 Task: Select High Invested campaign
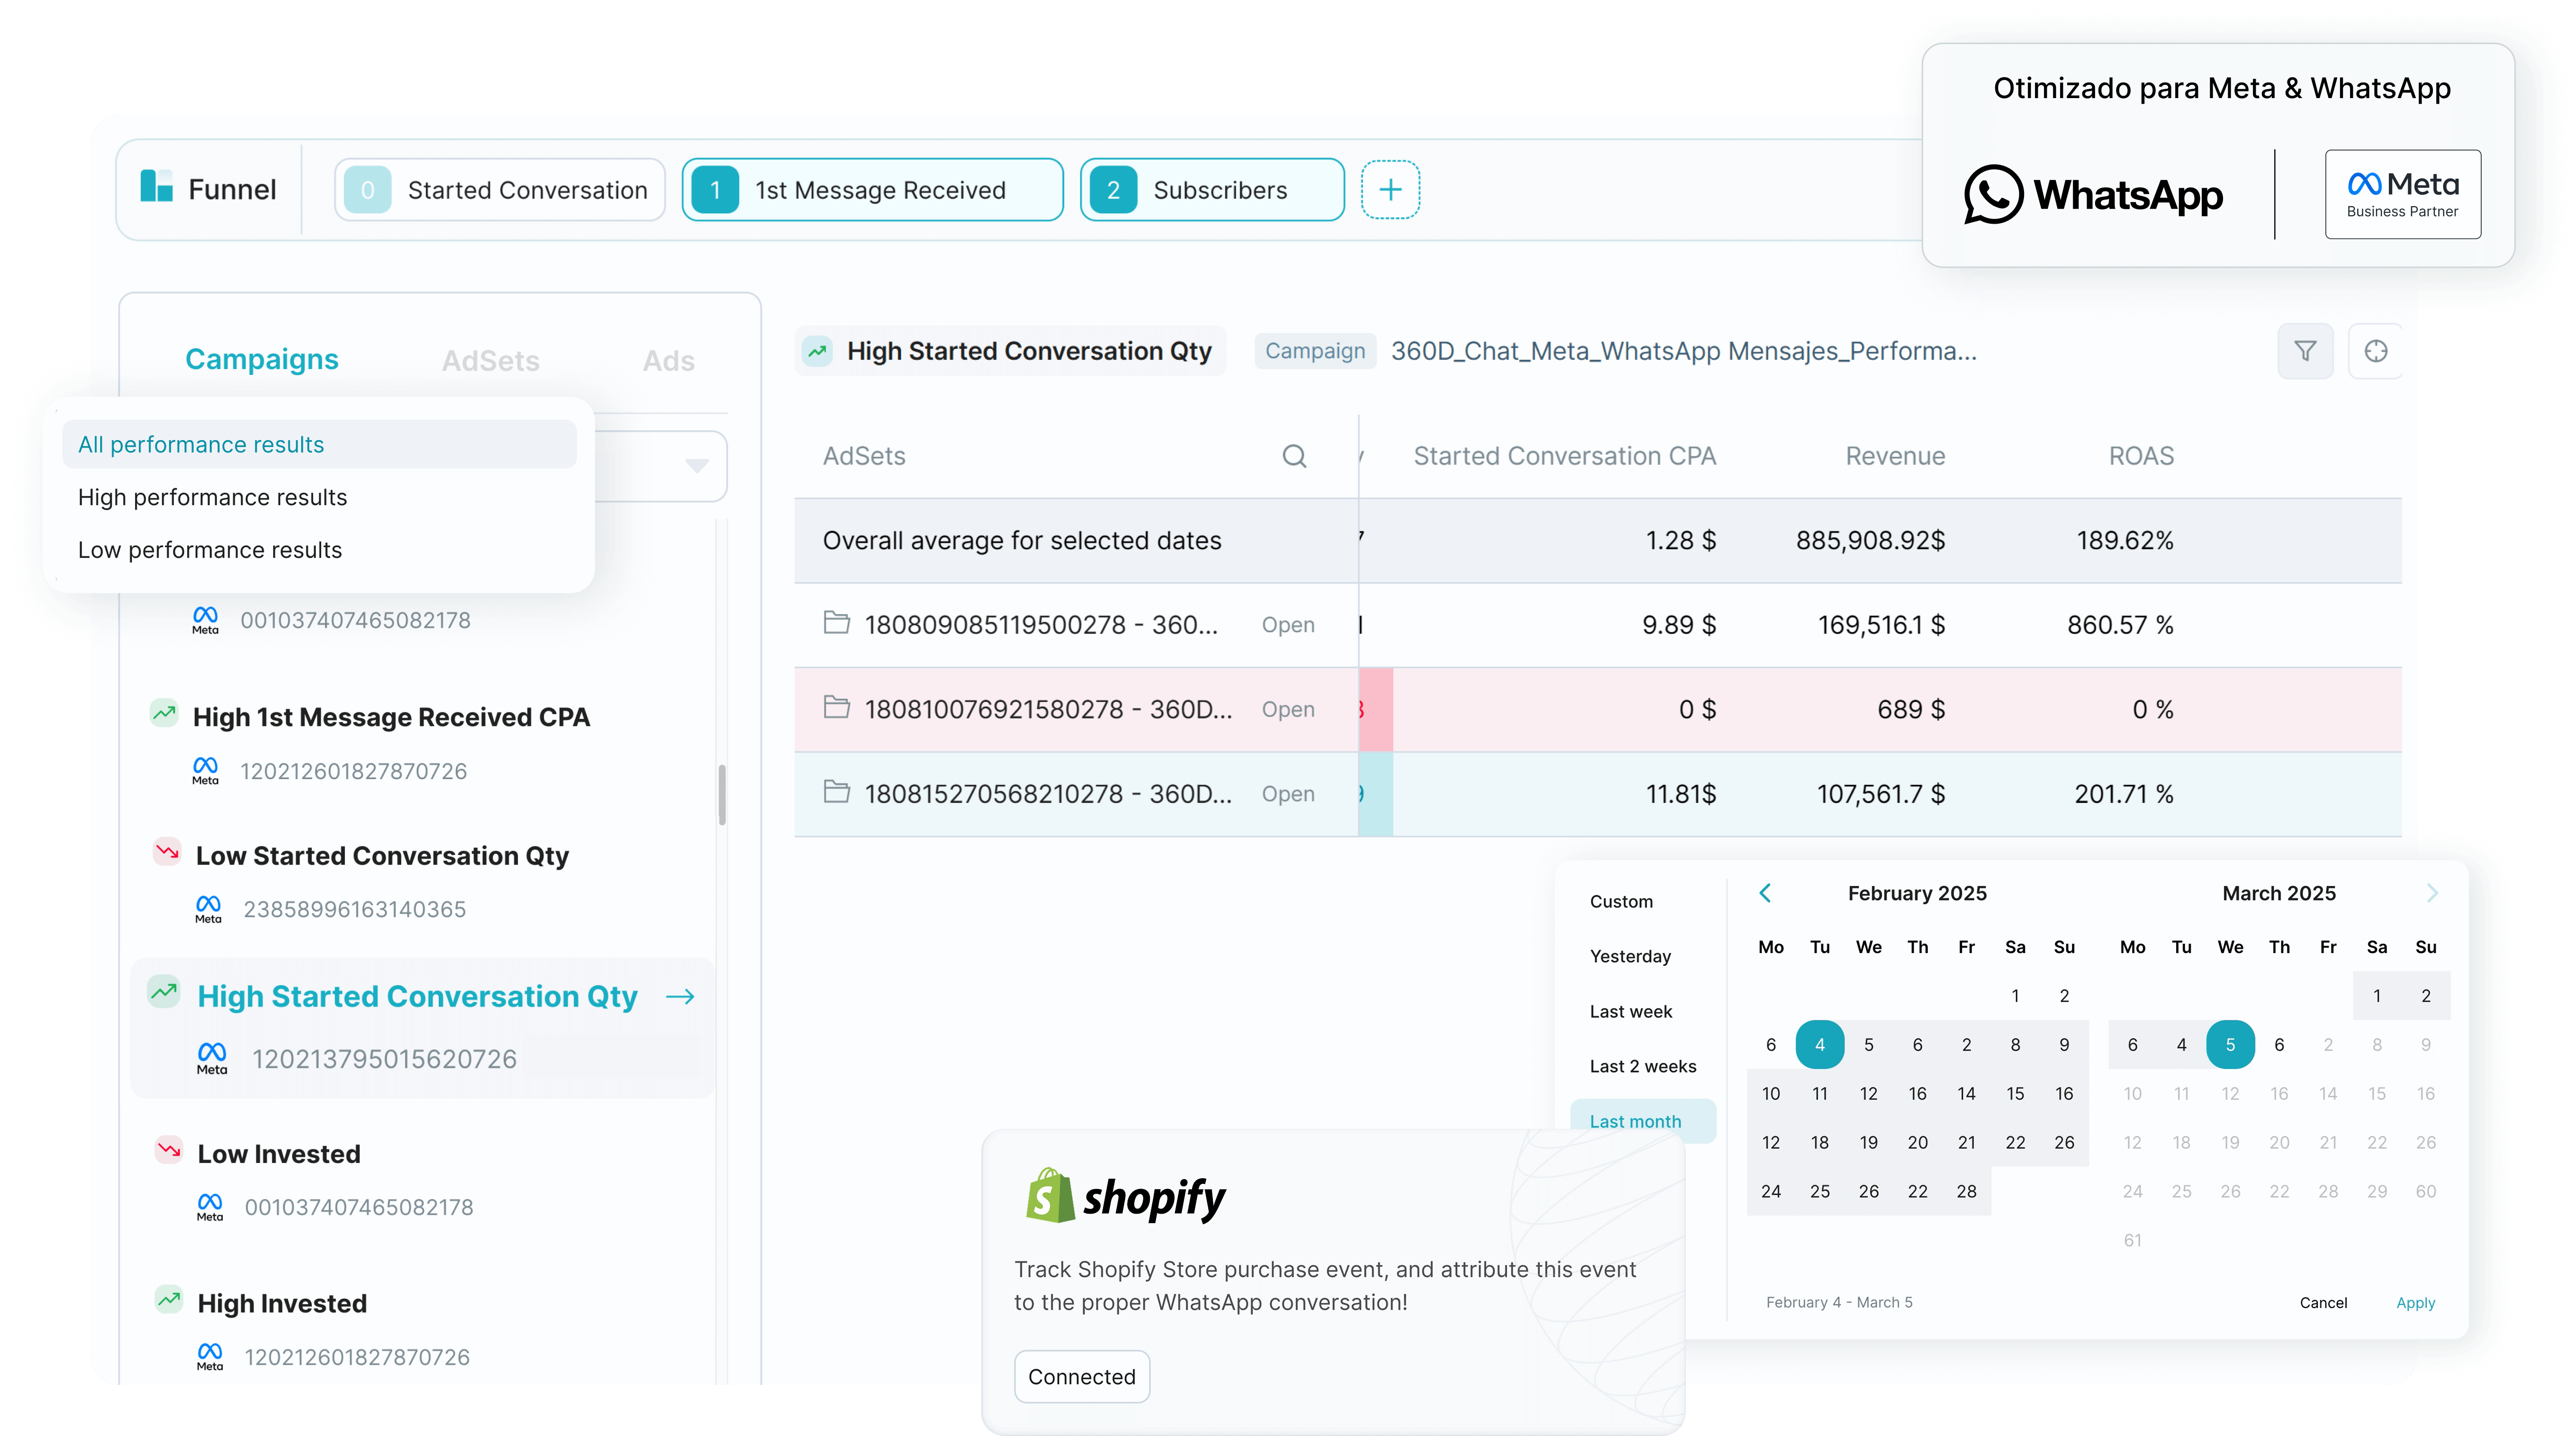click(x=282, y=1303)
